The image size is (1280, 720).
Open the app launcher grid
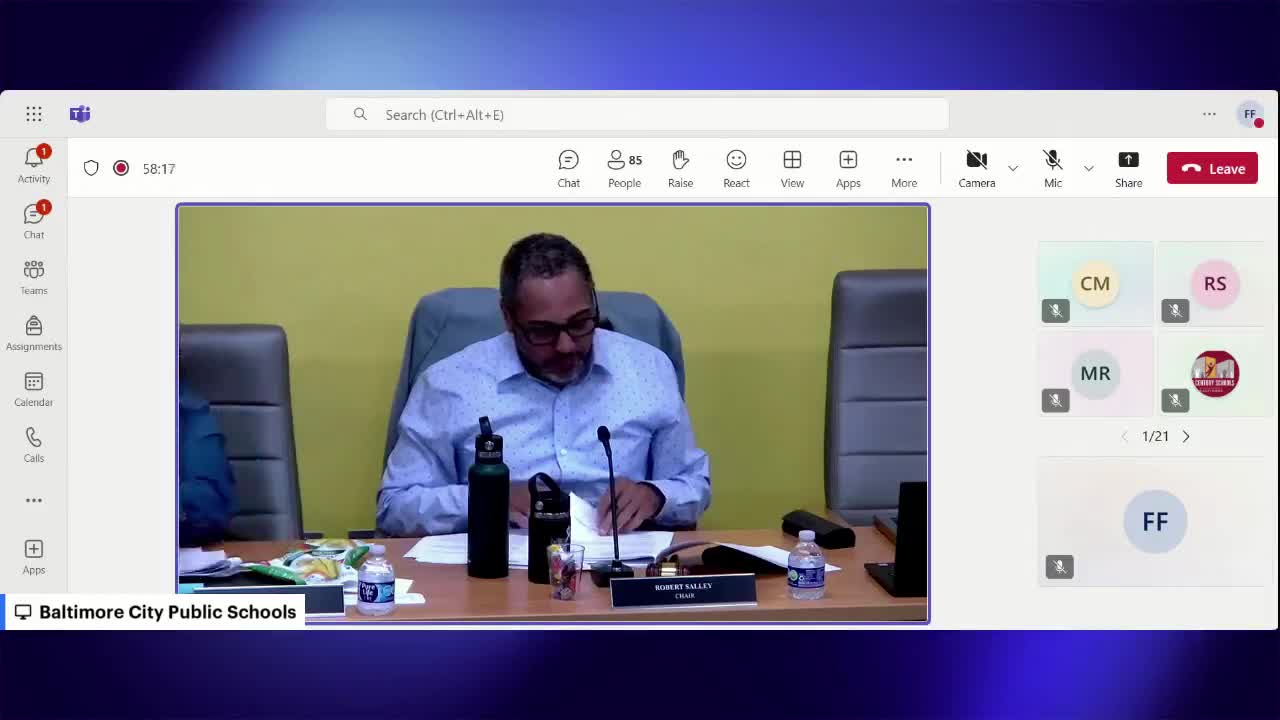(34, 114)
